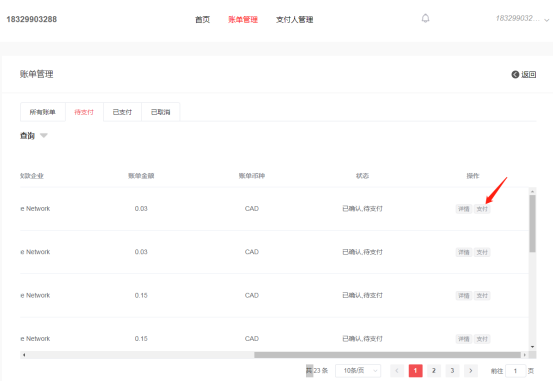Image resolution: width=554 pixels, height=381 pixels.
Task: Open the 10条/页 page size dropdown
Action: pyautogui.click(x=358, y=370)
